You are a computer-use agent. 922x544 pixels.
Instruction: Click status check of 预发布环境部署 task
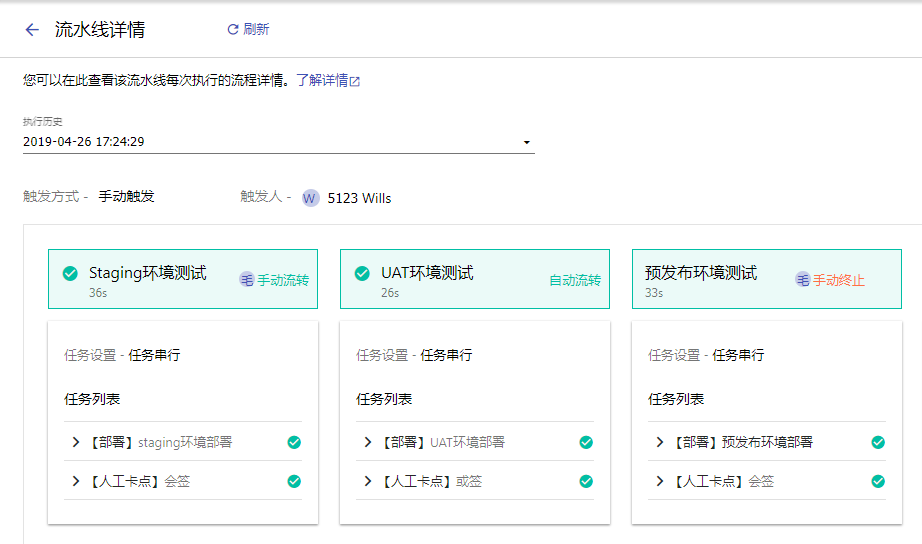pos(878,442)
